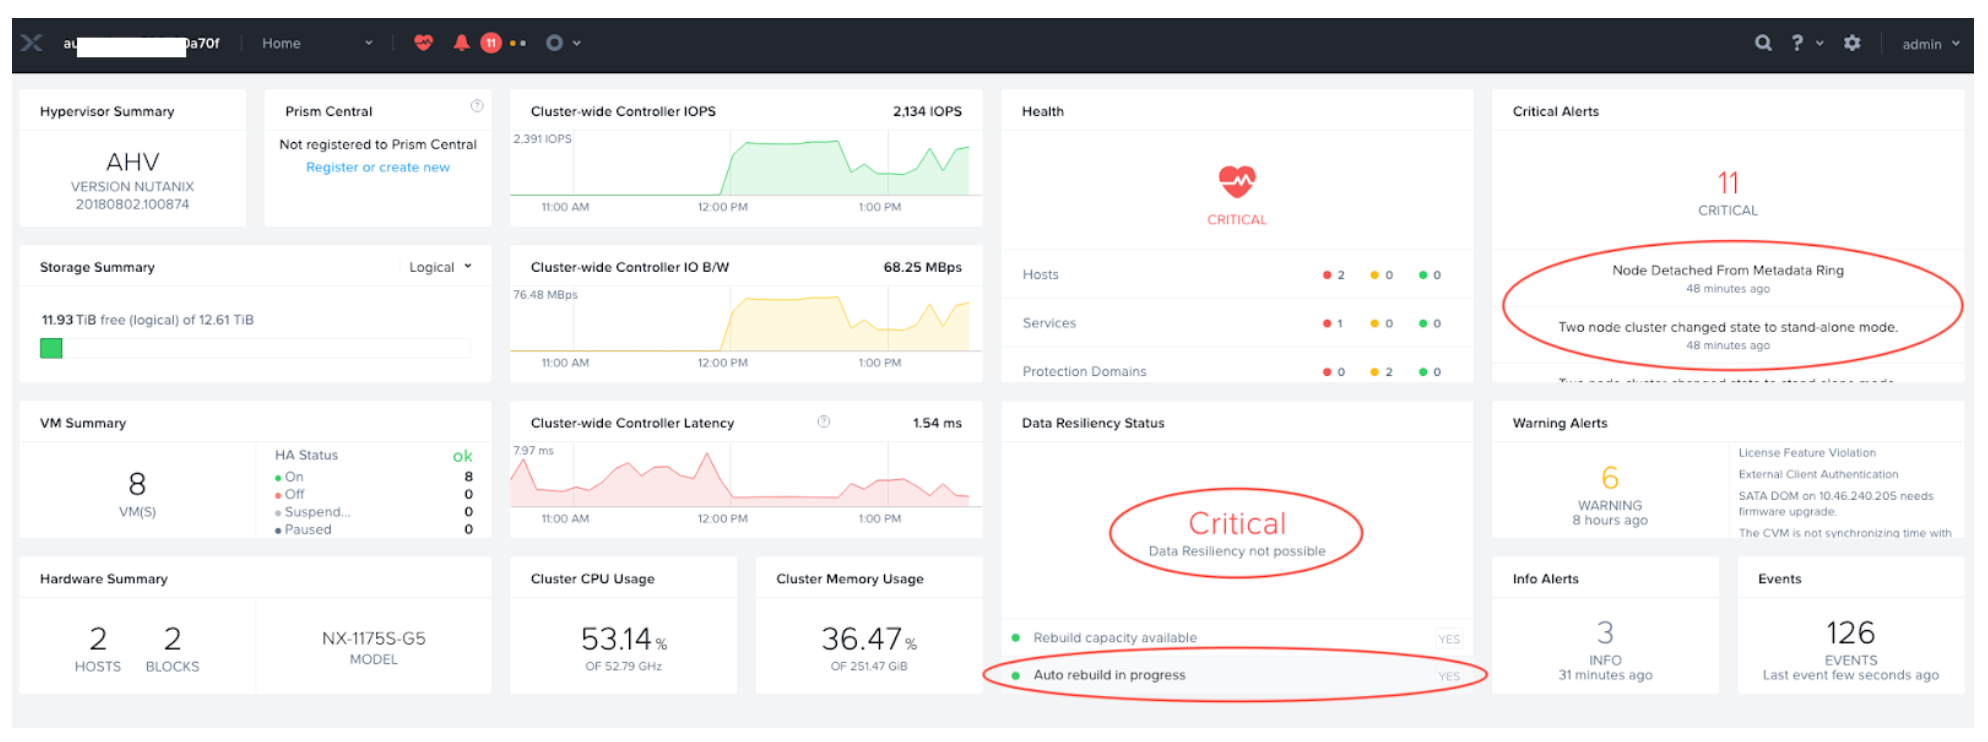Open the tasks circle icon
The image size is (1988, 742).
[554, 43]
